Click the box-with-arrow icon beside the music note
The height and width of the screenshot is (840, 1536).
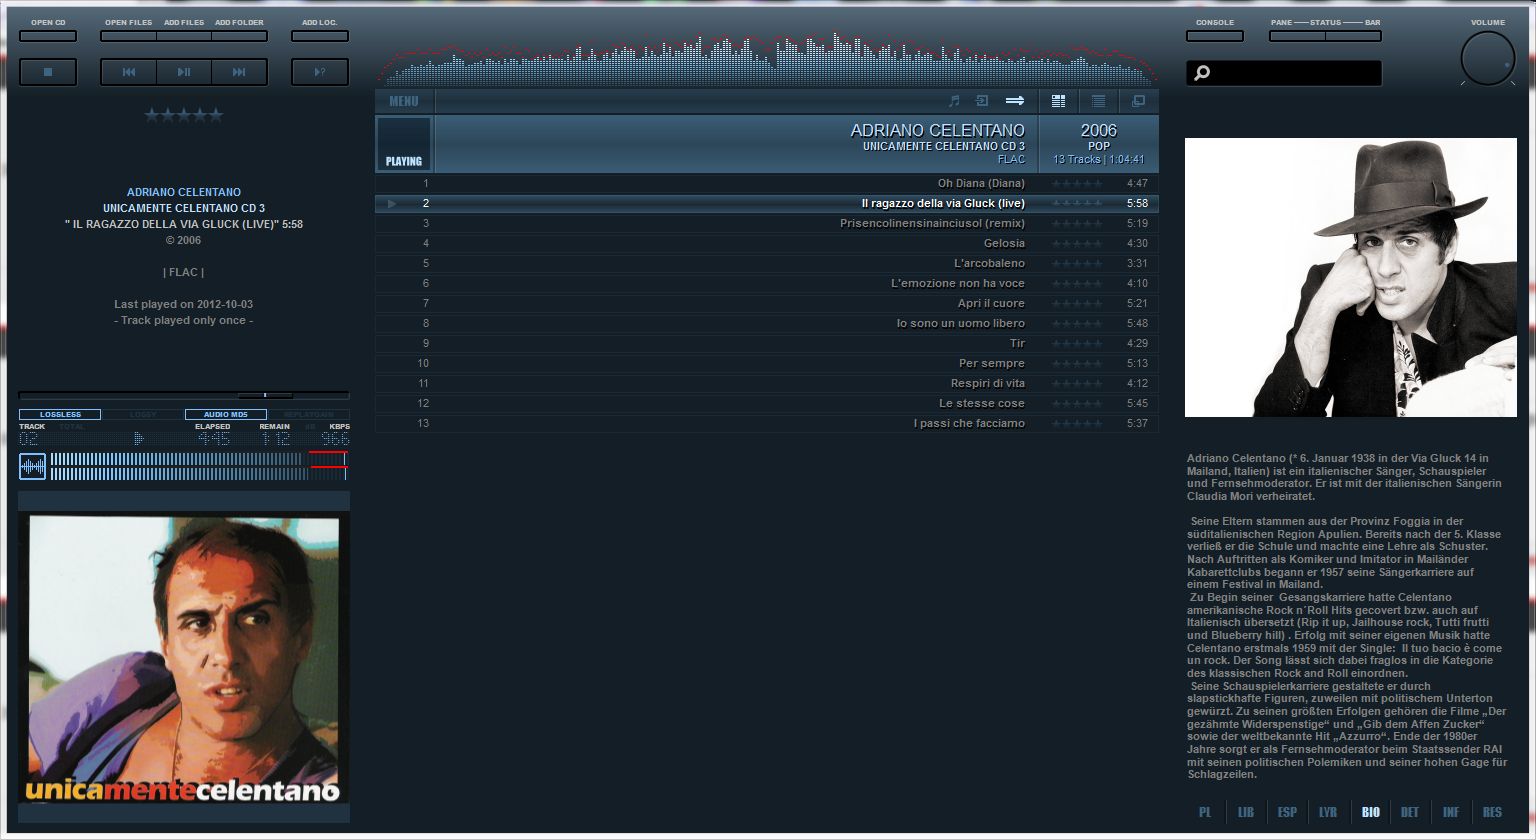(x=982, y=101)
